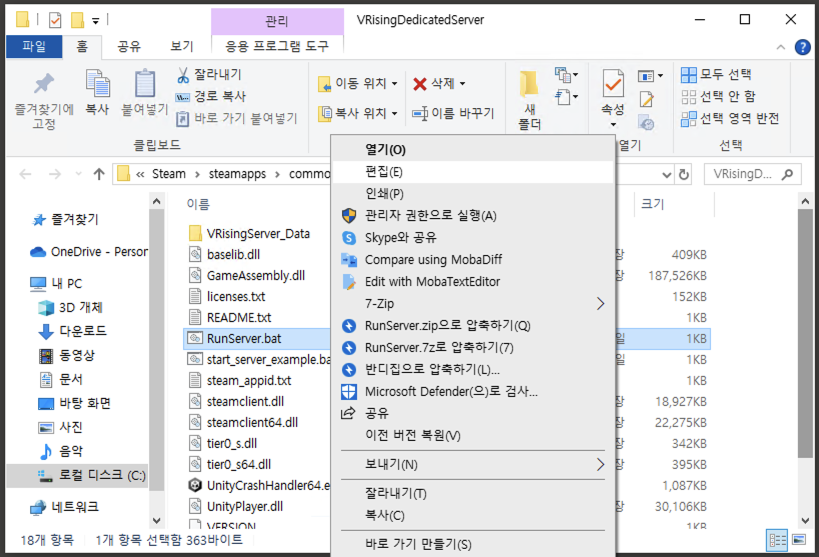Select Network (네트워크) in navigation pane
The image size is (819, 557).
pos(64,507)
